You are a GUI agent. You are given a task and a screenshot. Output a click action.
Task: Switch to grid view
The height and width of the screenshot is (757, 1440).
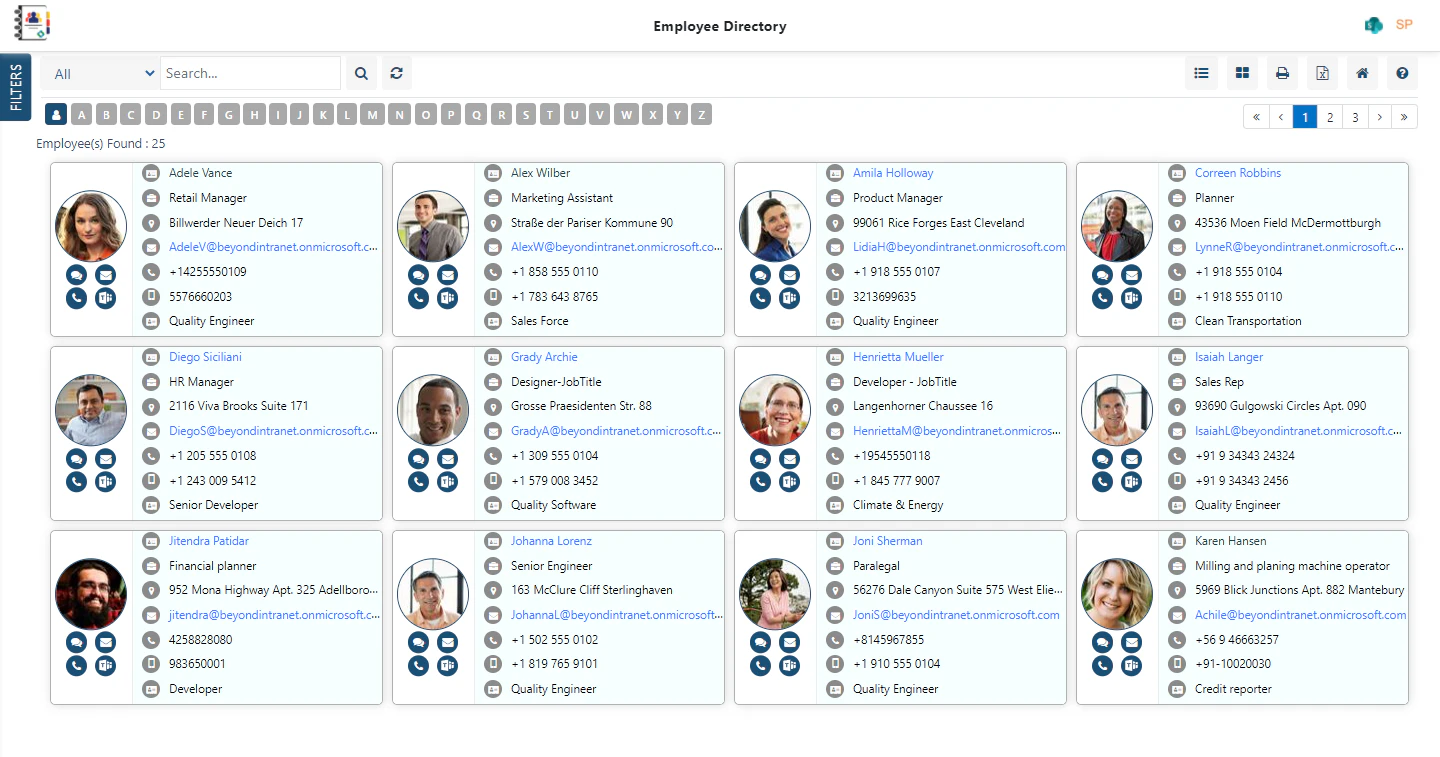point(1242,73)
